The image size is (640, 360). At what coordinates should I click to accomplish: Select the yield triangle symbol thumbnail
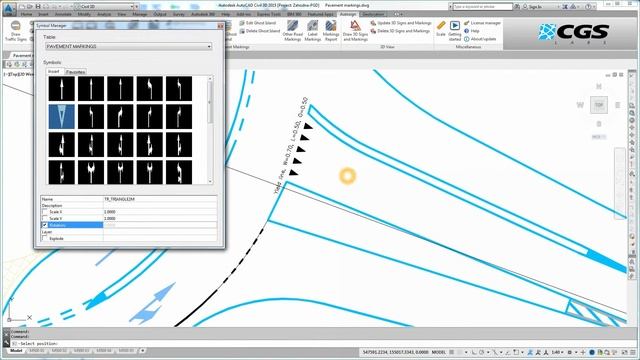(62, 116)
